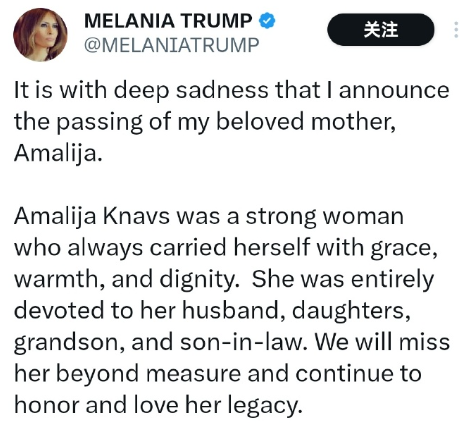The width and height of the screenshot is (476, 423).
Task: Click 'her beyond measure and continue to' line
Action: (x=218, y=374)
